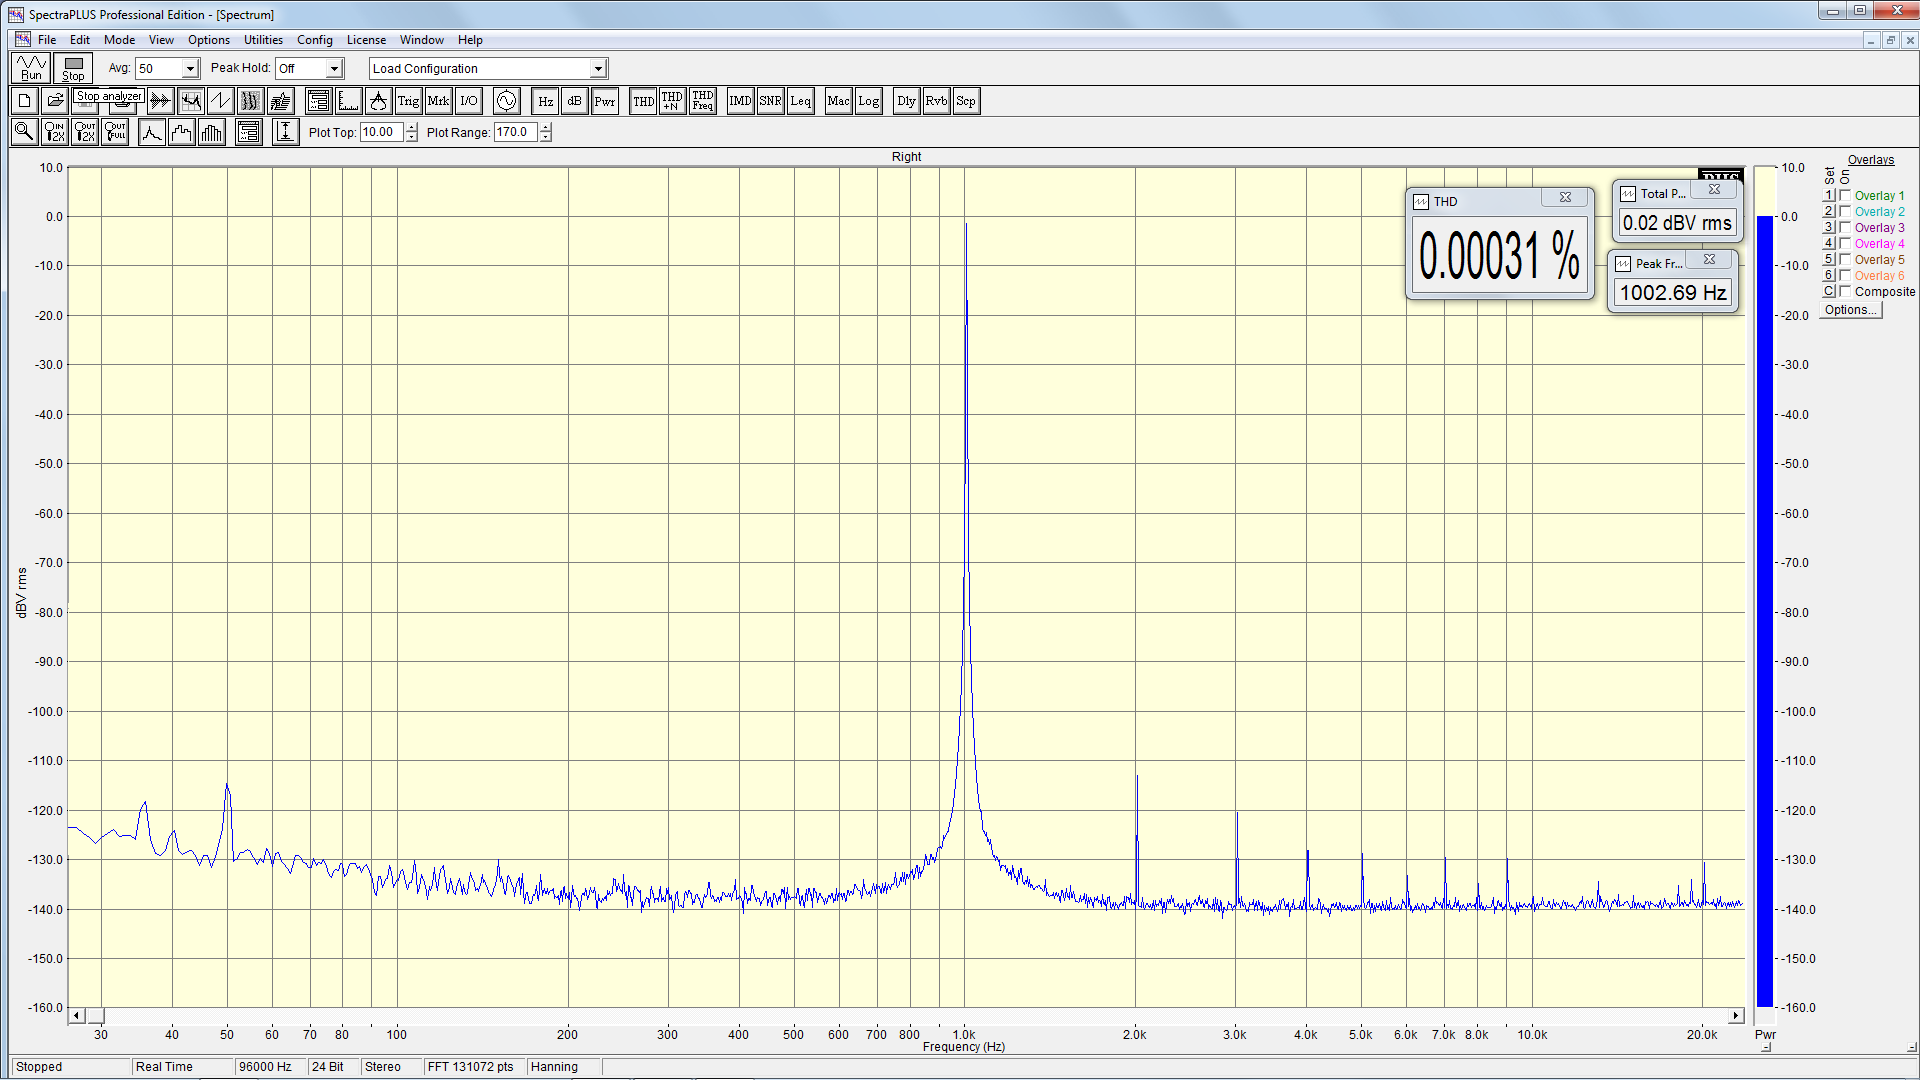Open the signal generator sine icon

click(507, 101)
